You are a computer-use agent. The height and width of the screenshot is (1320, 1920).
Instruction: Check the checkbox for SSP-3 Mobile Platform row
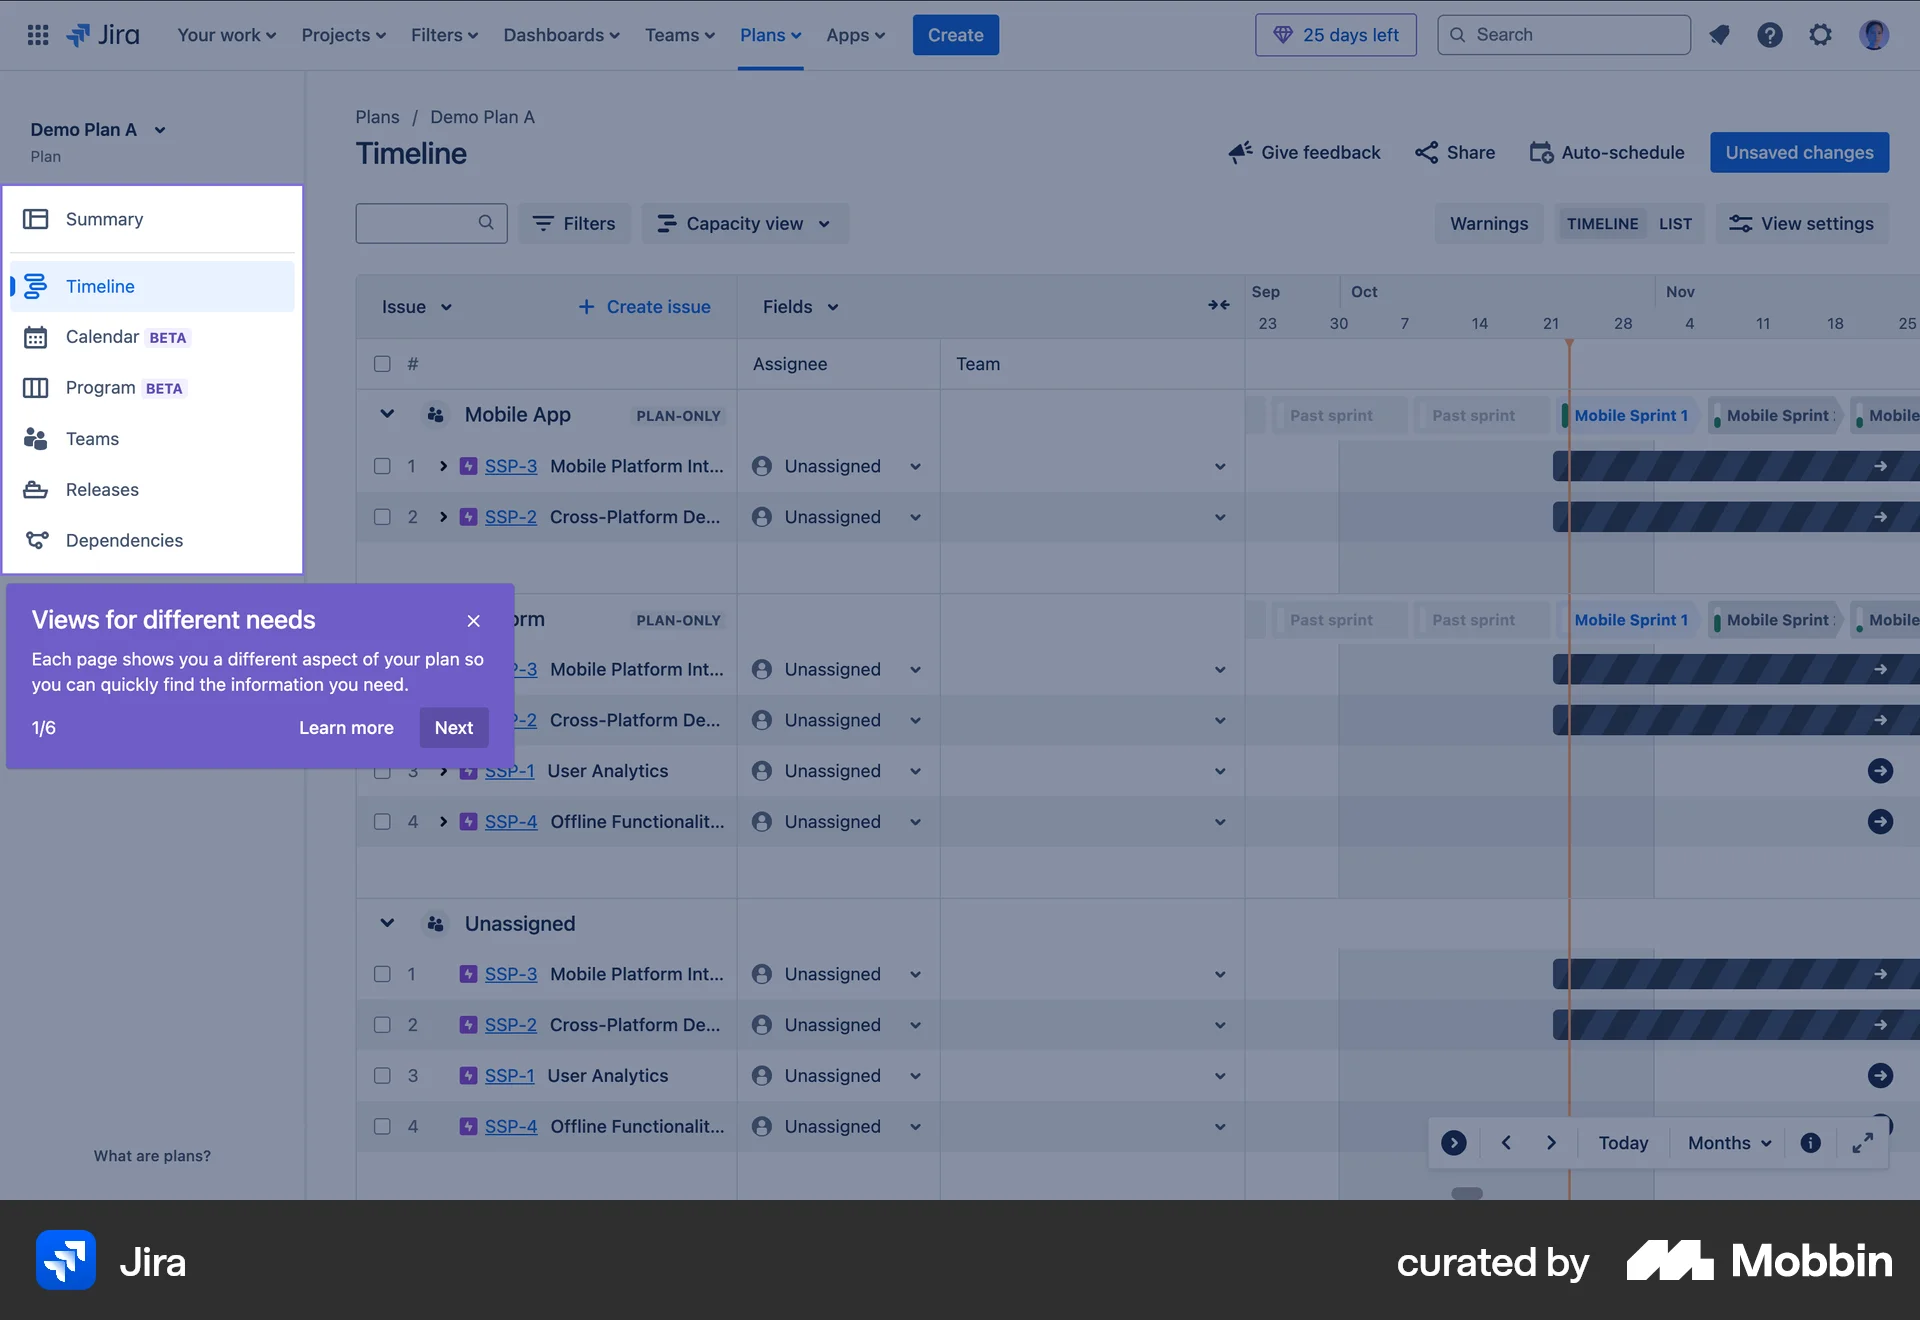point(381,465)
